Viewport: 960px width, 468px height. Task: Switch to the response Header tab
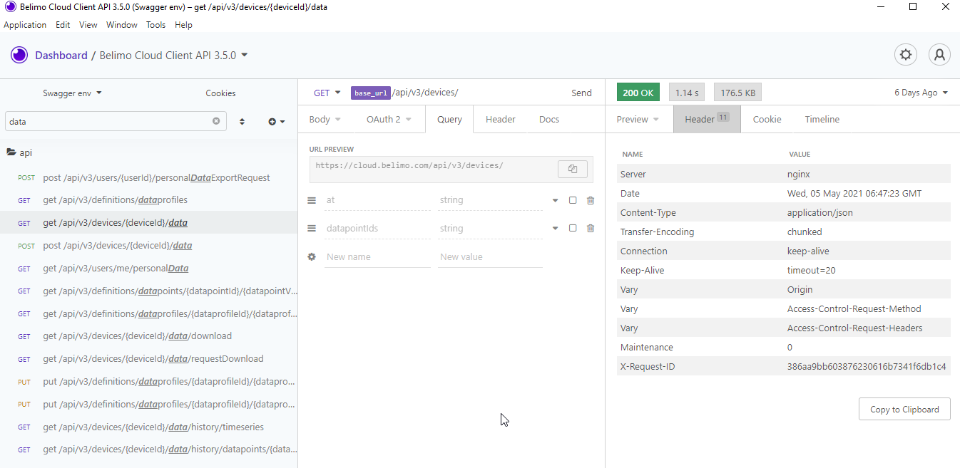point(707,119)
